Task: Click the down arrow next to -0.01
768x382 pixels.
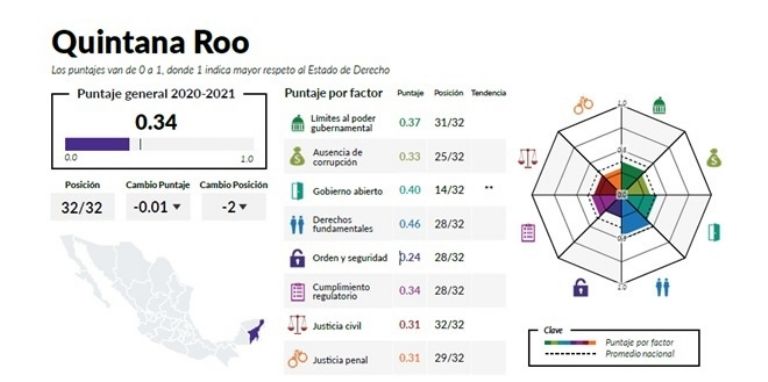Action: coord(177,207)
